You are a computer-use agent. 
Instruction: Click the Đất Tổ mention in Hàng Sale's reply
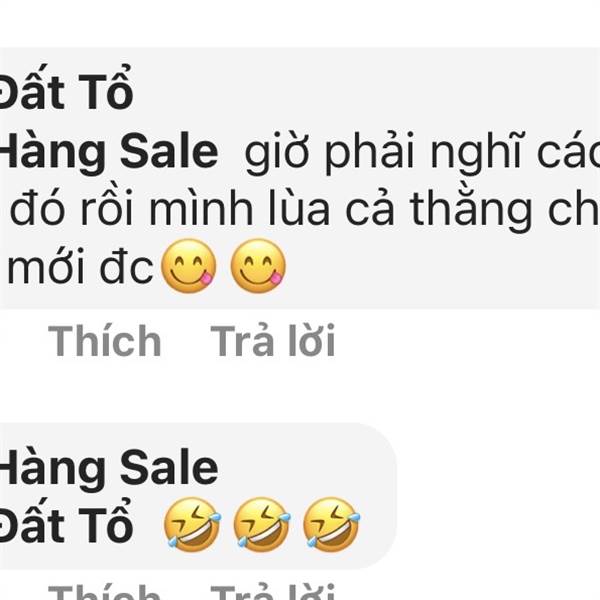(65, 524)
